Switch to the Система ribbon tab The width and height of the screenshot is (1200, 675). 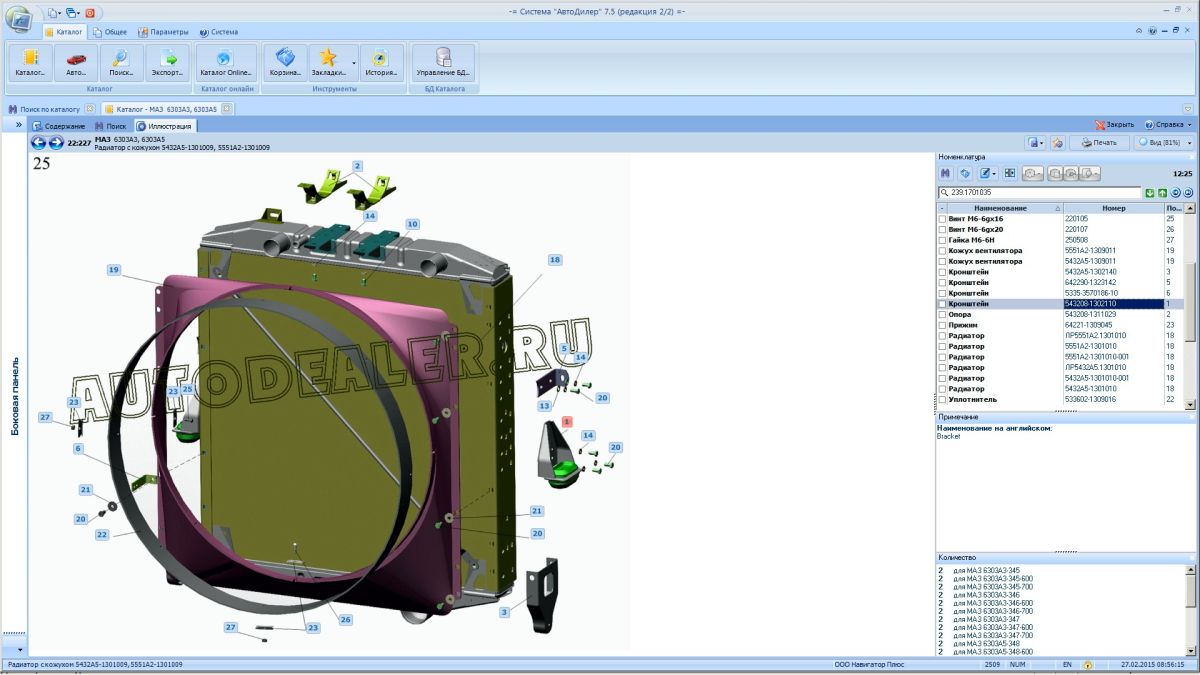218,31
